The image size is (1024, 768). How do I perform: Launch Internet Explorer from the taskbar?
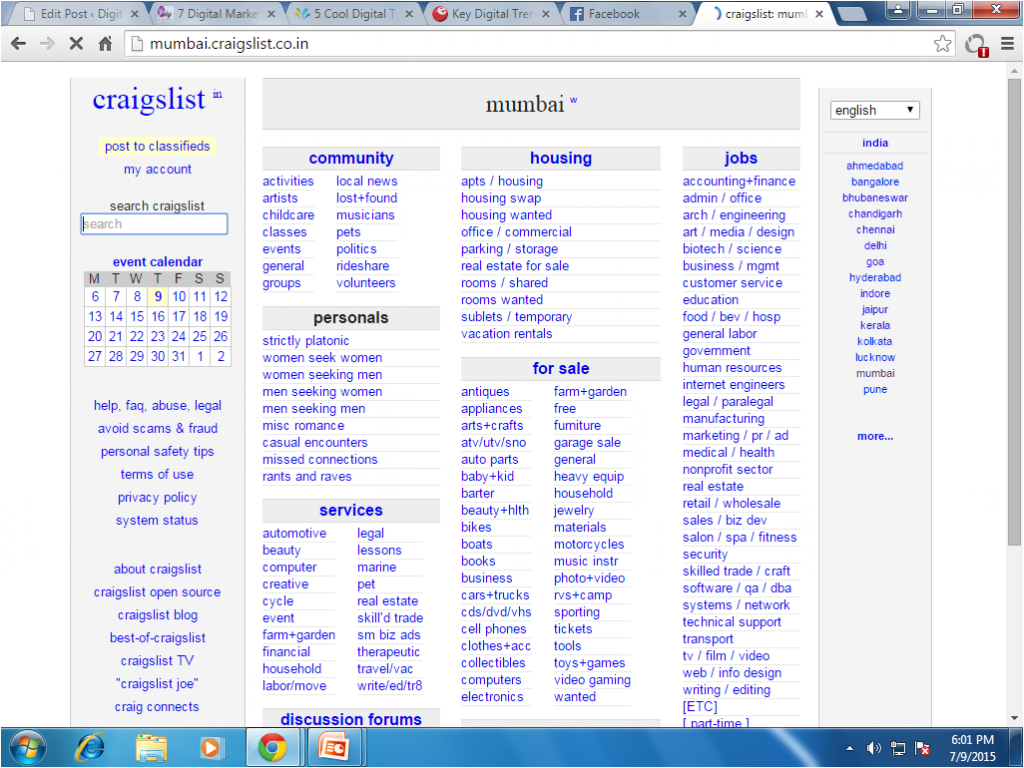91,748
